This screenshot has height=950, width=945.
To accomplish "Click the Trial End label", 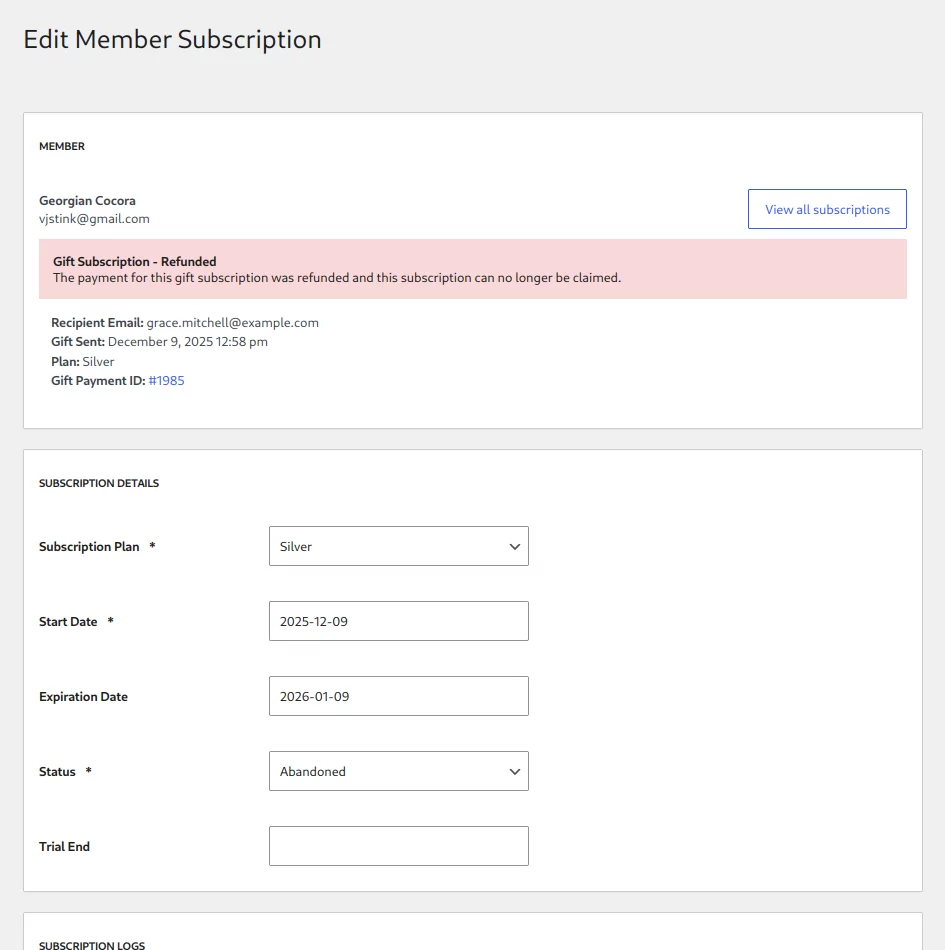I will coord(64,847).
